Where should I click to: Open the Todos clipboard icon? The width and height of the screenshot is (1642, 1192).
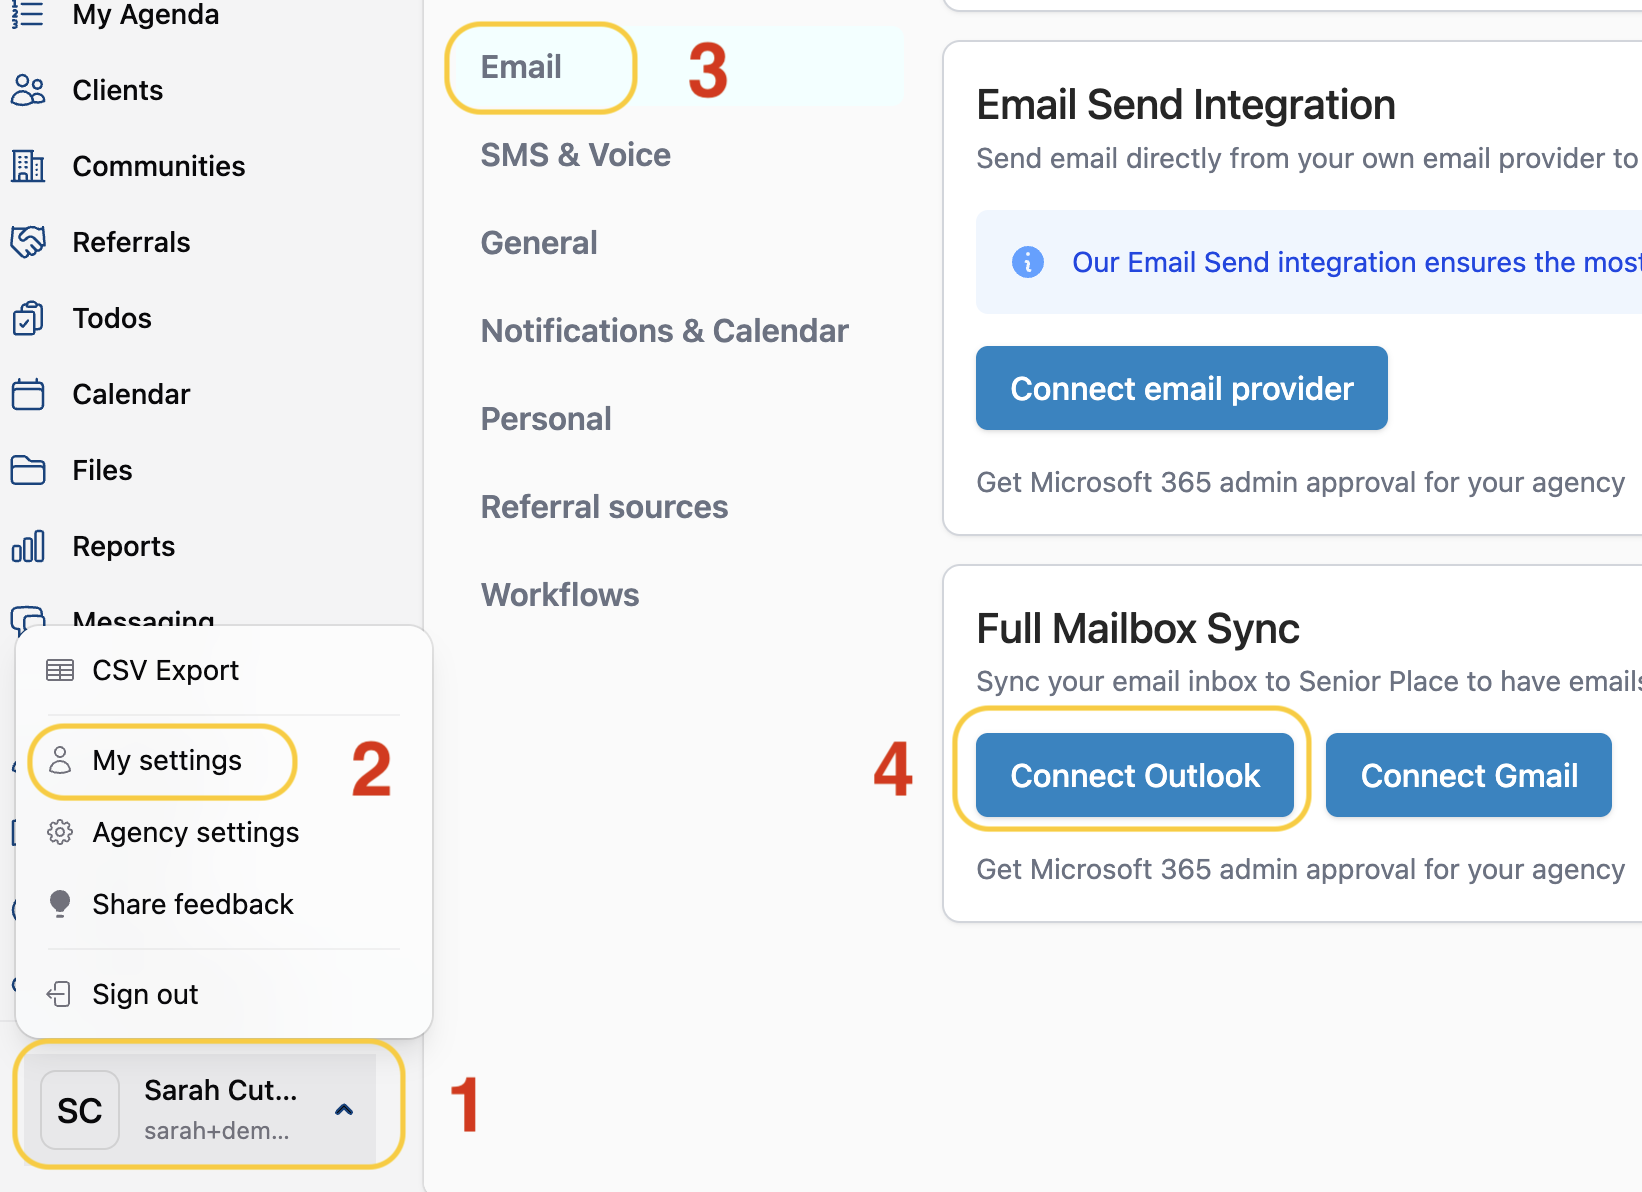tap(28, 318)
